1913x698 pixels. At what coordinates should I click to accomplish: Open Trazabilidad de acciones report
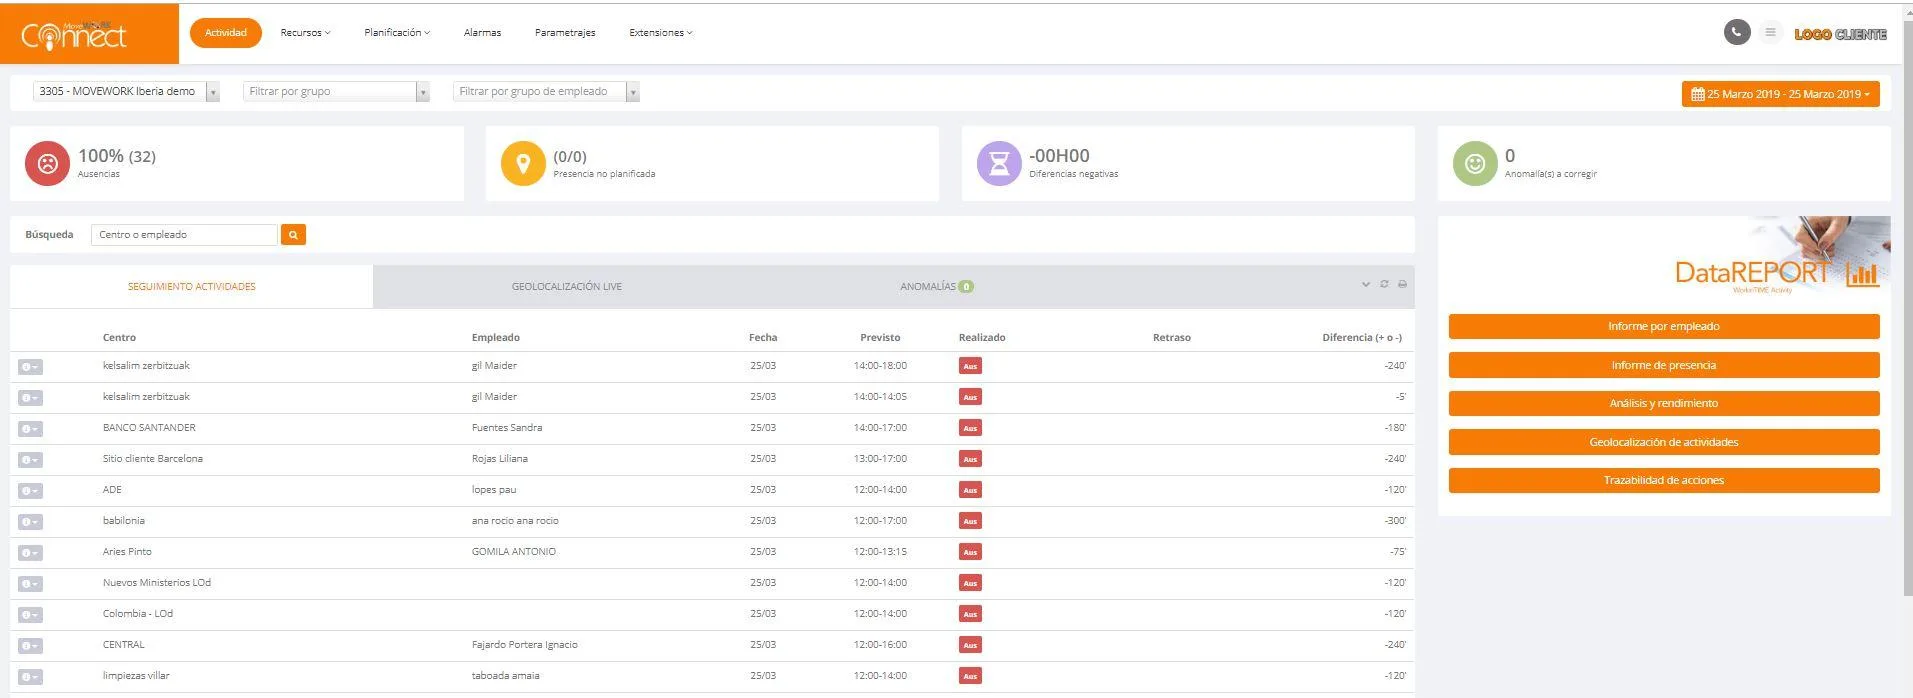point(1664,481)
